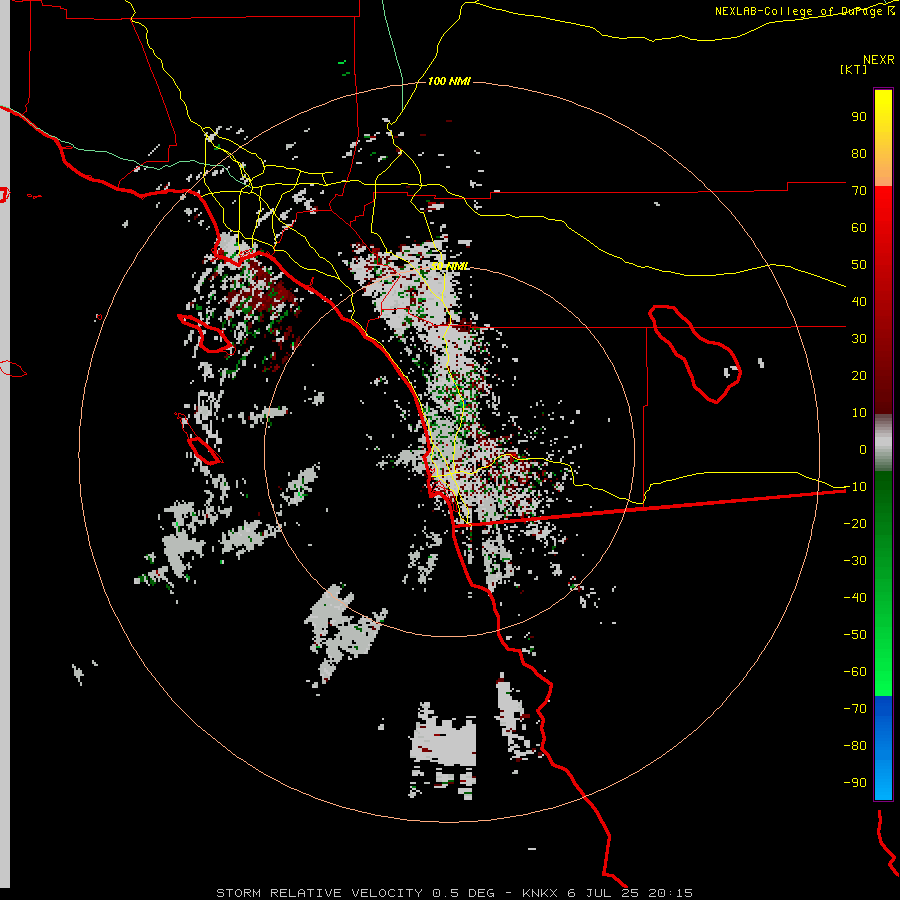Click the 70 value on velocity scale

click(x=859, y=191)
